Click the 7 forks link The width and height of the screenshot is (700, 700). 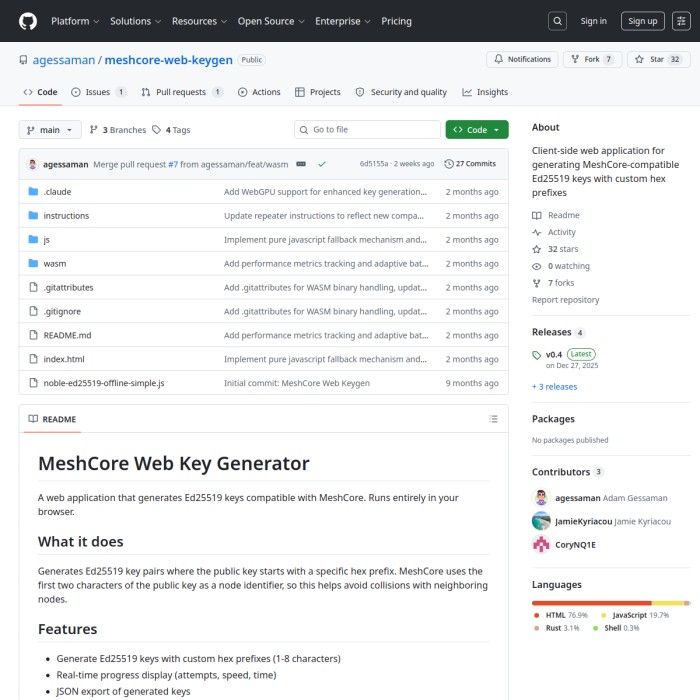click(x=561, y=283)
